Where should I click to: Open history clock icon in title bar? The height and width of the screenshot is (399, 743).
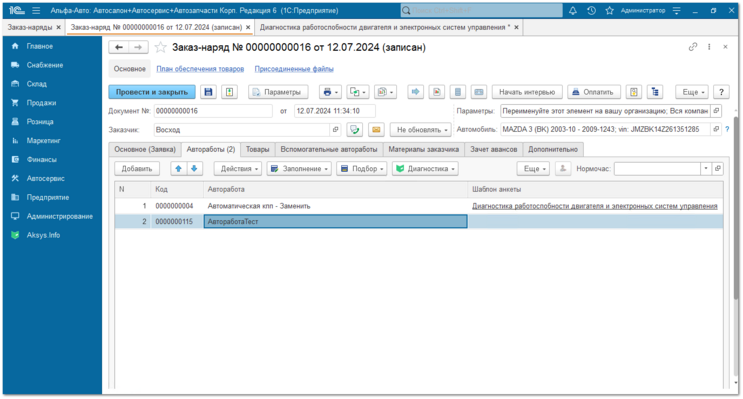[x=591, y=10]
